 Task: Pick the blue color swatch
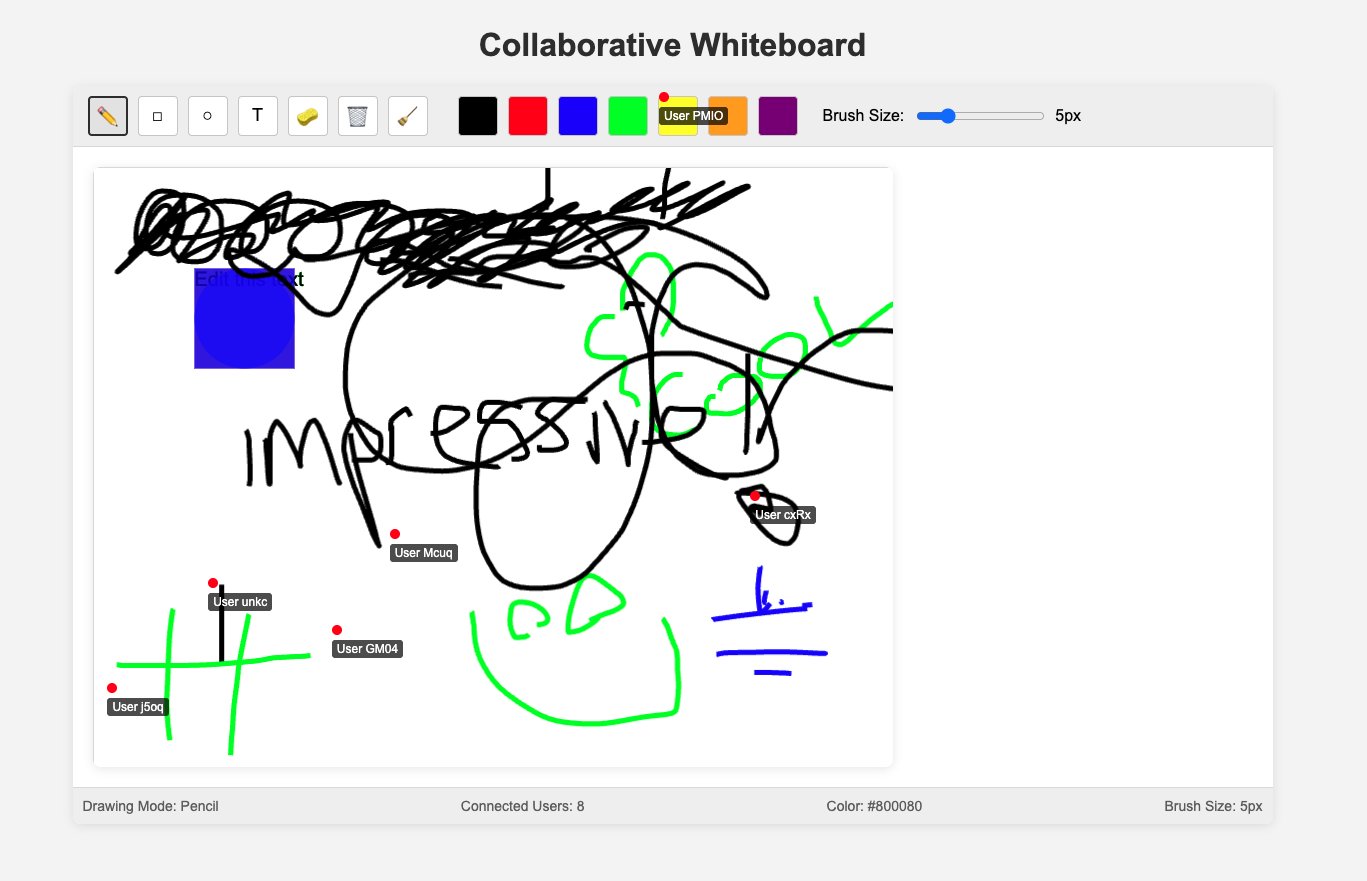(578, 116)
